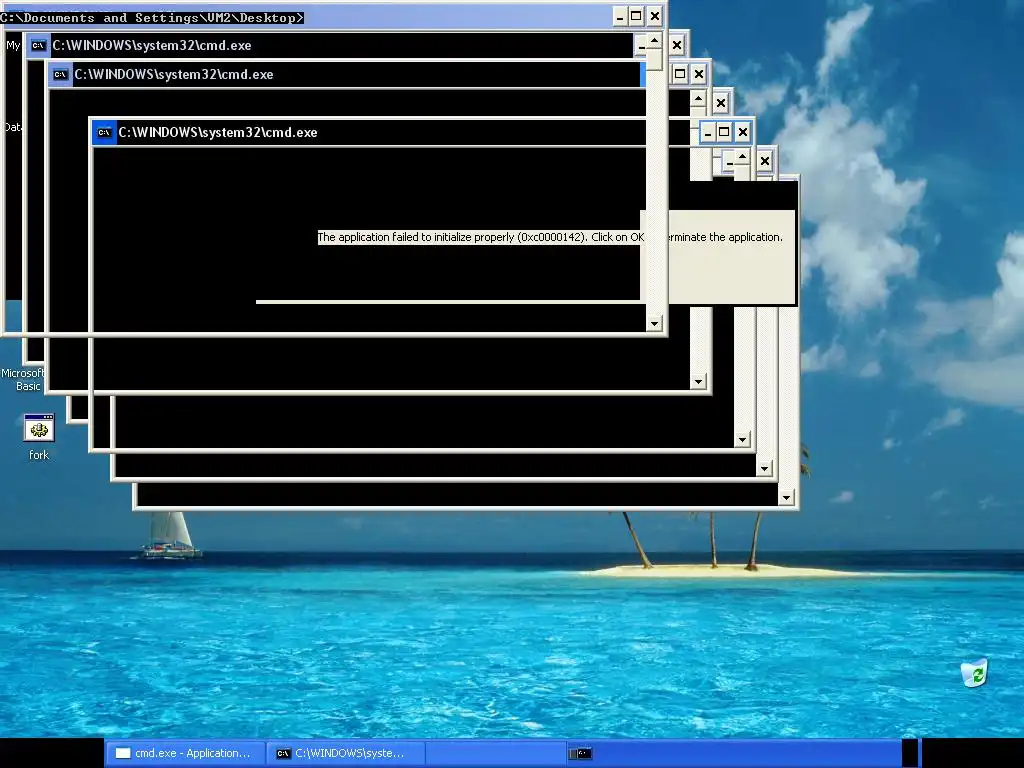Click active window title 'C:\WINDOWS\system32\cmd.exe'

click(x=217, y=133)
